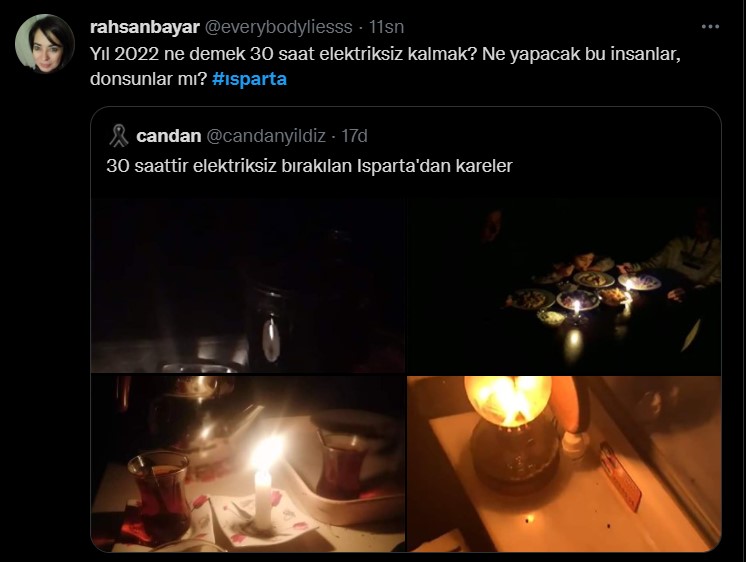Open the @candanyildiz handle
Viewport: 746px width, 562px height.
(x=266, y=136)
